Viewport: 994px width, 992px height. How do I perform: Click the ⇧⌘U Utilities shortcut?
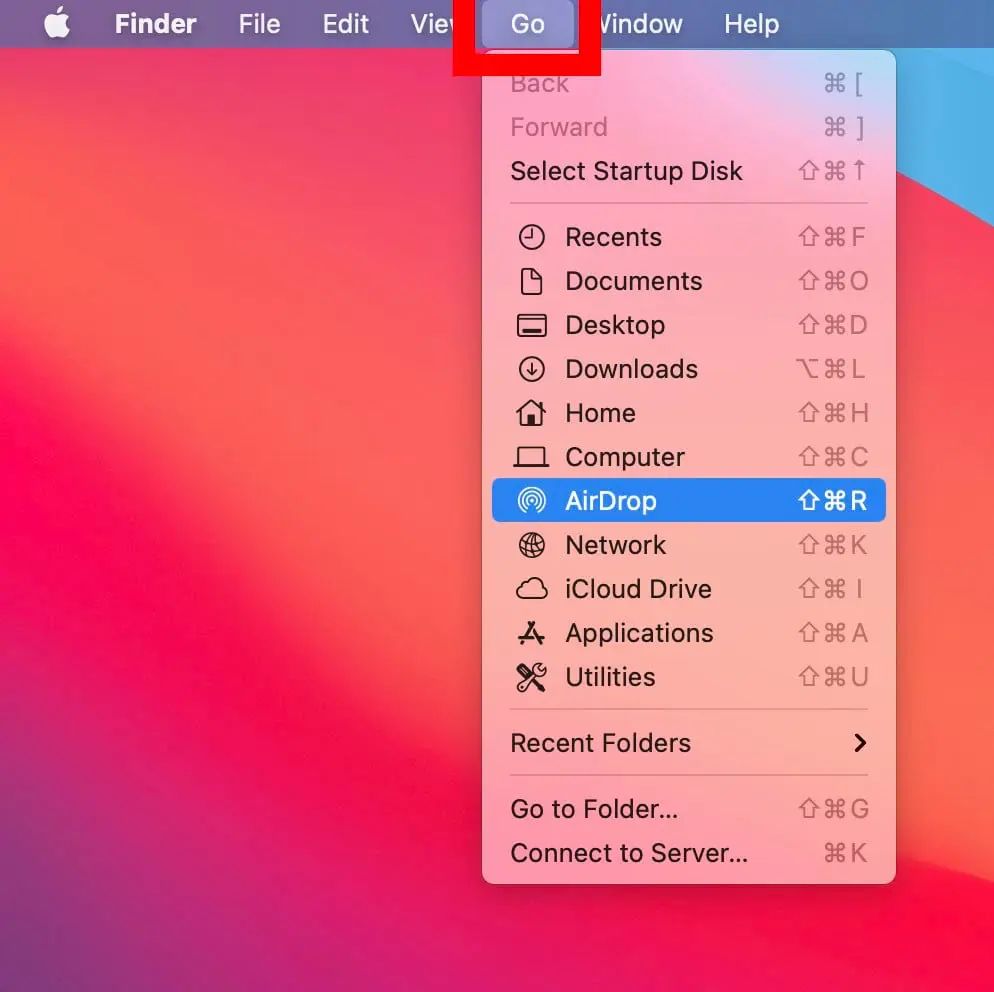(x=832, y=677)
